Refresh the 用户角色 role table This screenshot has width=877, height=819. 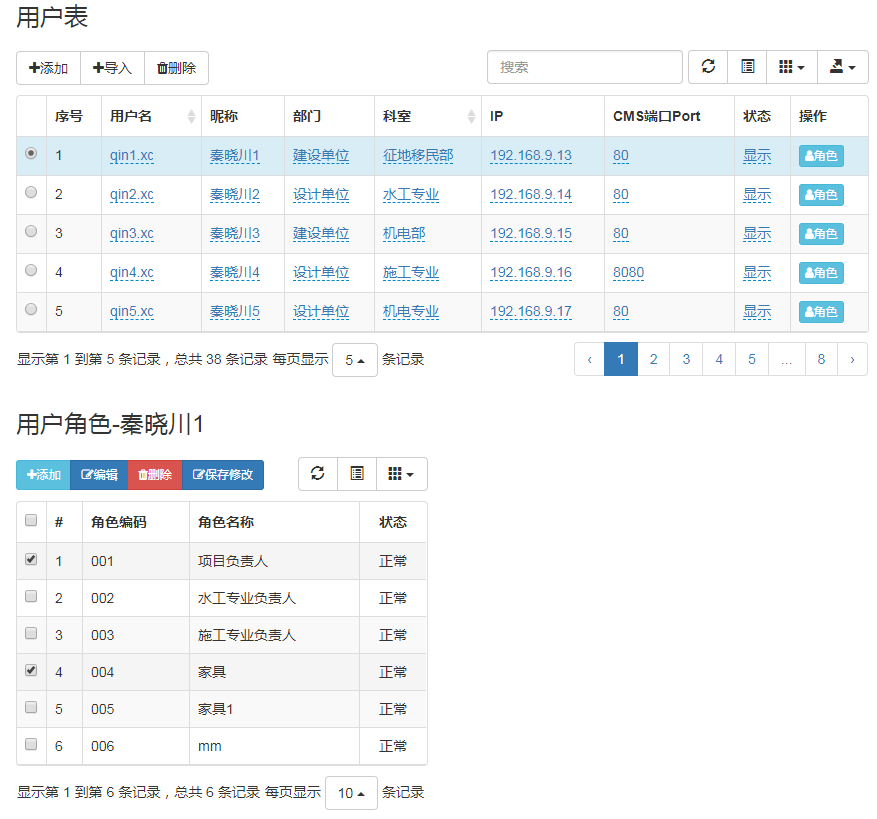point(317,474)
